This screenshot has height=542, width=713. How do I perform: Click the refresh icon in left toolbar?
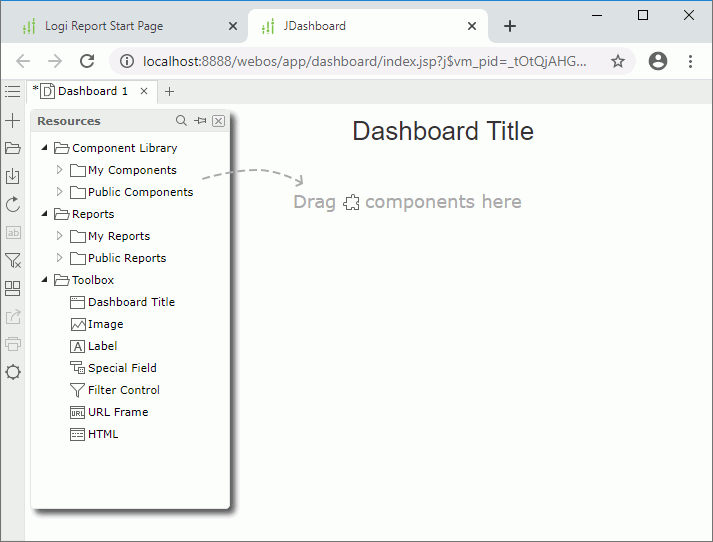point(13,204)
